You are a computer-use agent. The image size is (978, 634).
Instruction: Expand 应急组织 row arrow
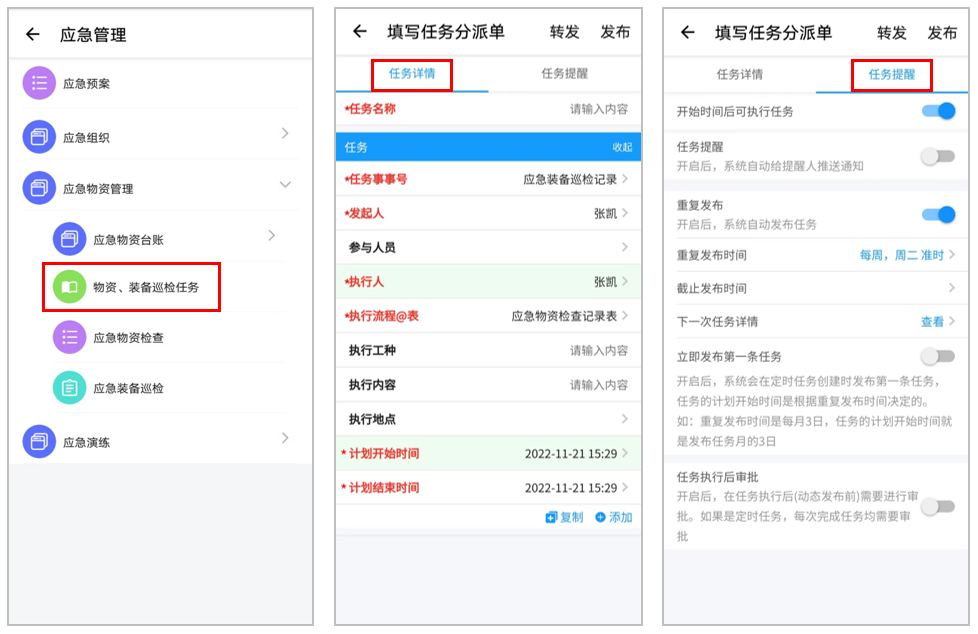[285, 134]
